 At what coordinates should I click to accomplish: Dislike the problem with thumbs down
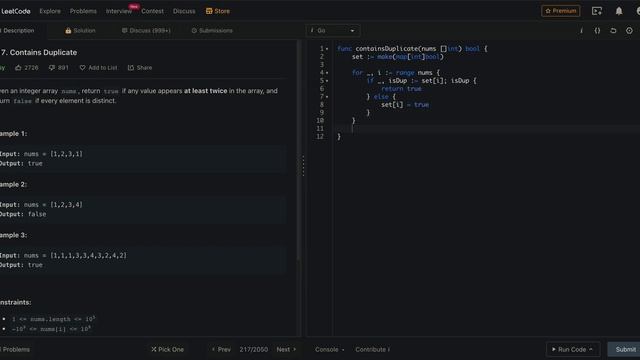pyautogui.click(x=58, y=68)
